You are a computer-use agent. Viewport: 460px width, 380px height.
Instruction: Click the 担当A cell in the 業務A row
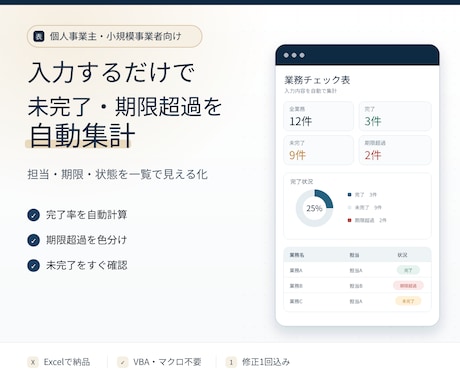356,270
